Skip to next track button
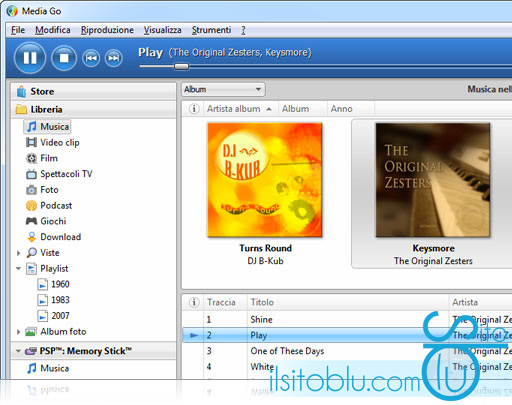The image size is (512, 405). tap(114, 58)
